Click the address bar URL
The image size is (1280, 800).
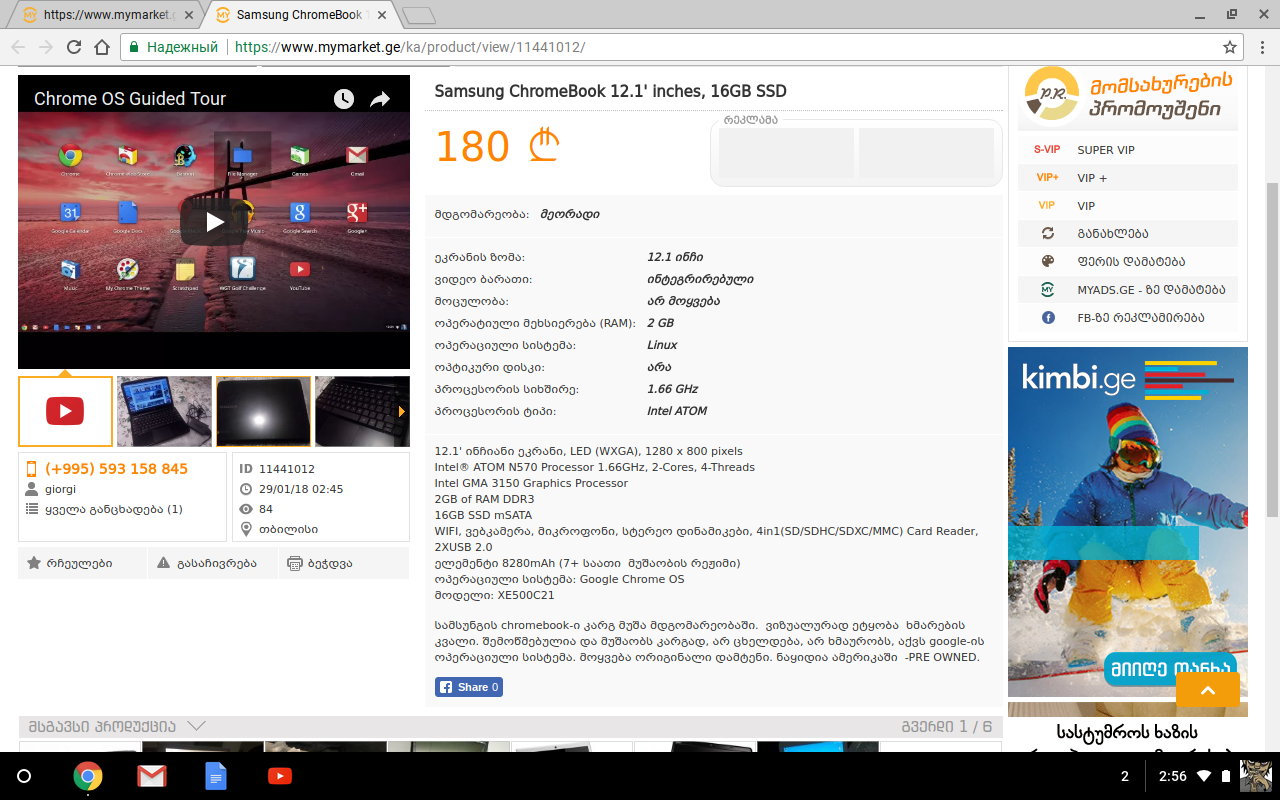coord(410,47)
